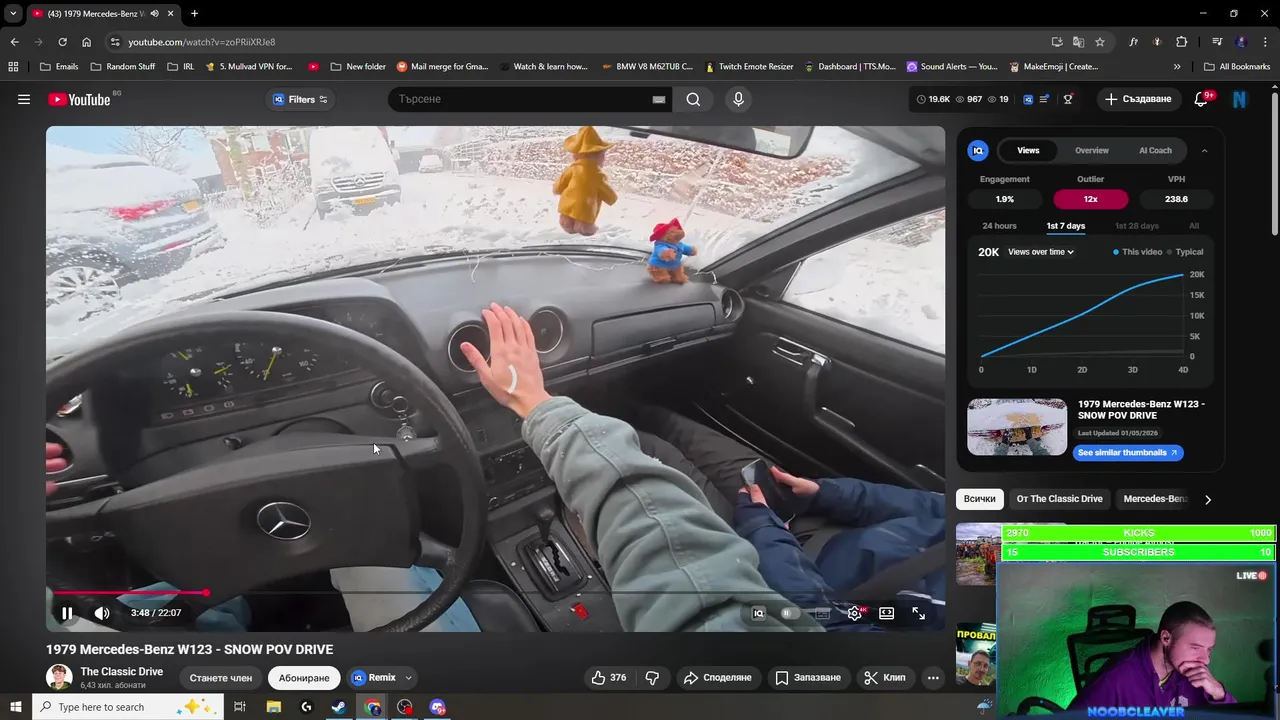Click the Споделяне share button
The image size is (1280, 720).
717,677
